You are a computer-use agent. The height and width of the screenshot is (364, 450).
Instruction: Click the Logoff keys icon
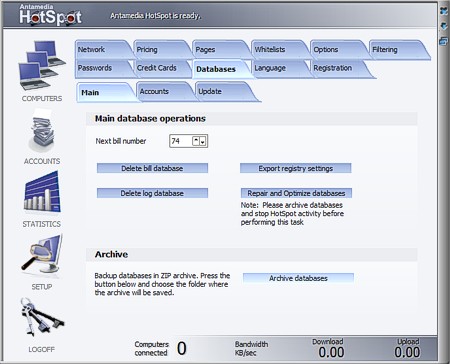[x=42, y=317]
